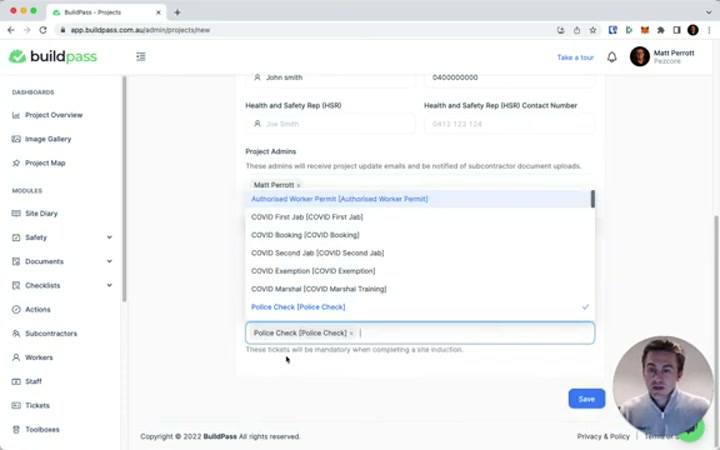Expand the Safety submenu chevron
Image resolution: width=720 pixels, height=450 pixels.
coord(109,237)
